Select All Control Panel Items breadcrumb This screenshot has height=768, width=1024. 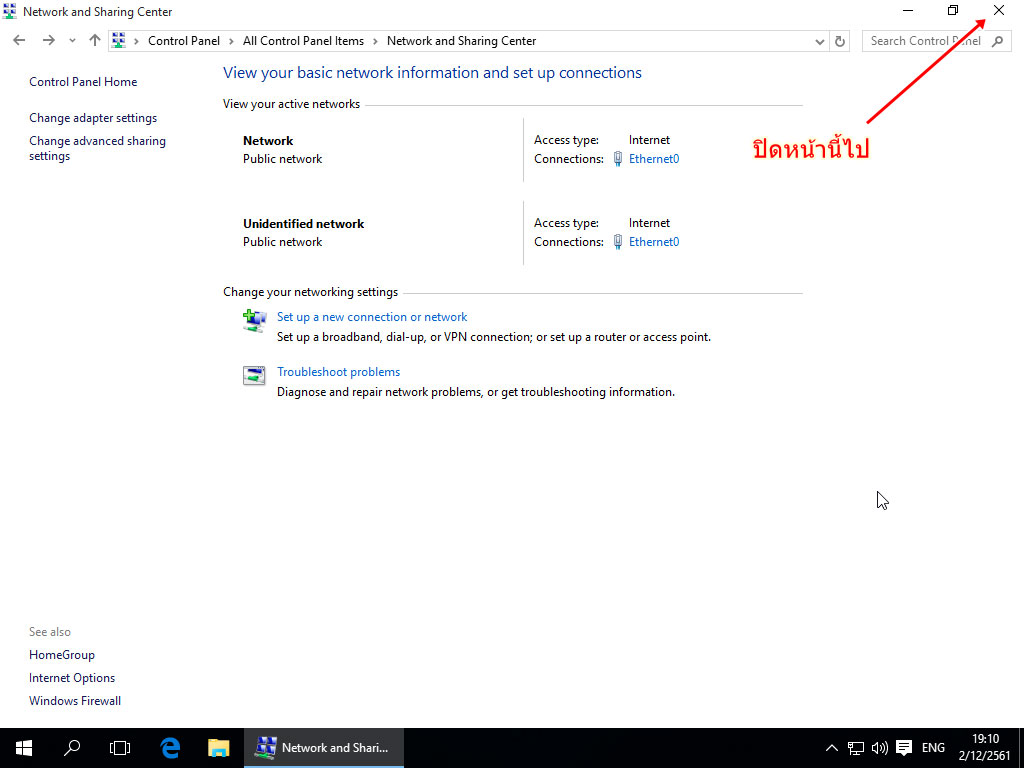(303, 41)
